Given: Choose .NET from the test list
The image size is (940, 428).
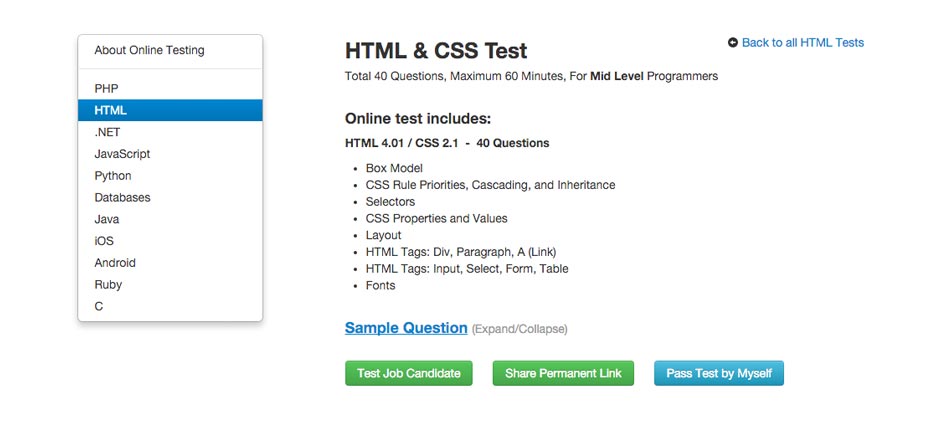Looking at the screenshot, I should (x=108, y=132).
